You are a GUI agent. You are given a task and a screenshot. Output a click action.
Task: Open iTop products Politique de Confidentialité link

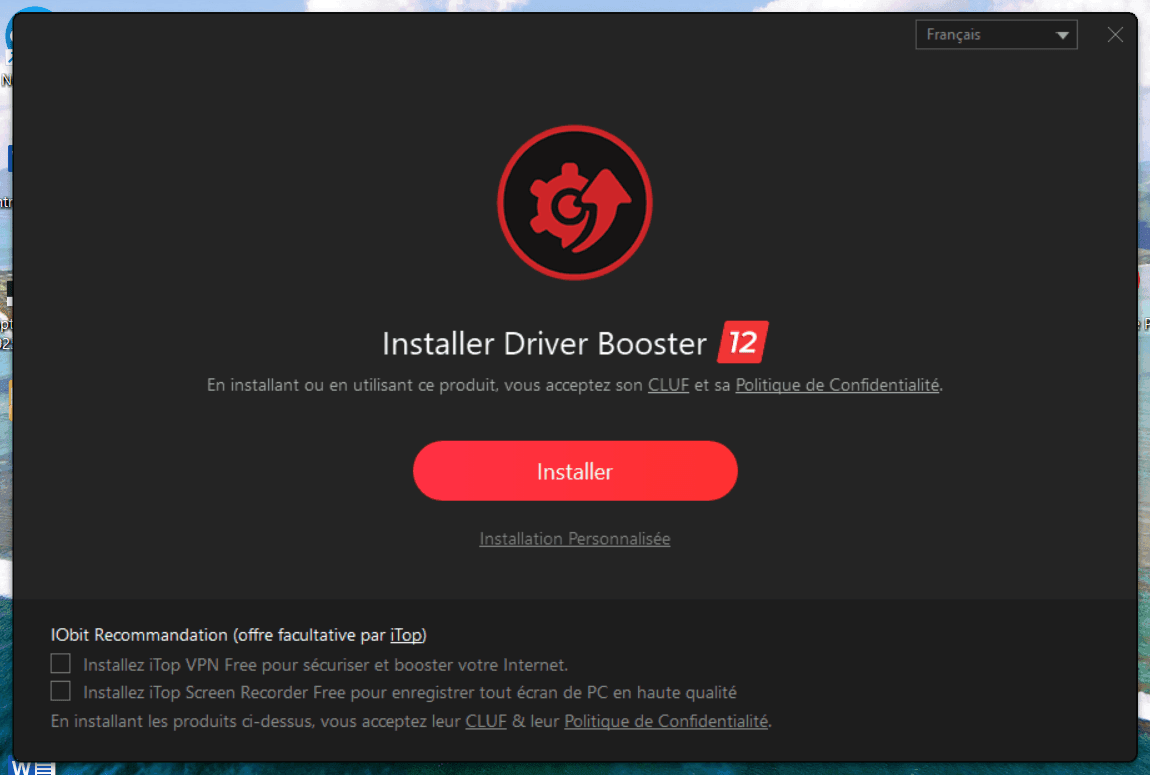click(666, 721)
